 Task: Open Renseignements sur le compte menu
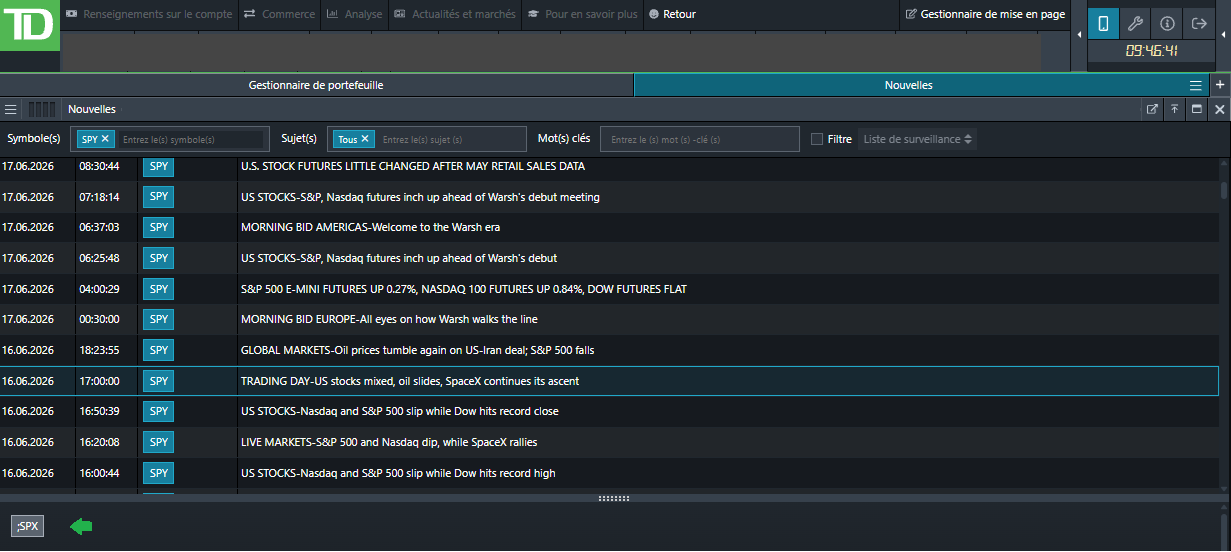[x=149, y=14]
